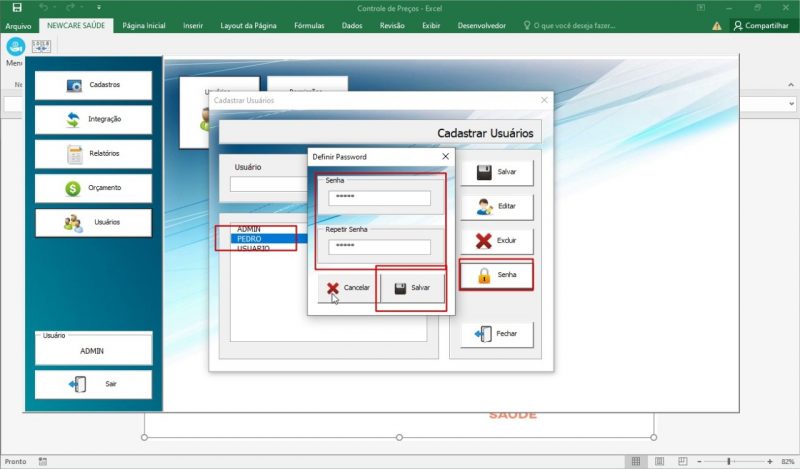This screenshot has width=800, height=469.
Task: Click the Senha padlock button
Action: click(496, 274)
